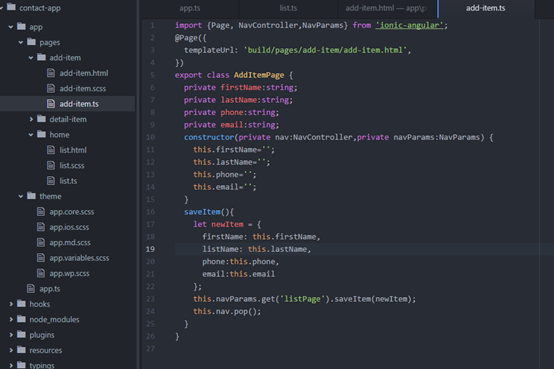Viewport: 554px width, 369px height.
Task: Click the add-item folder icon
Action: click(42, 57)
